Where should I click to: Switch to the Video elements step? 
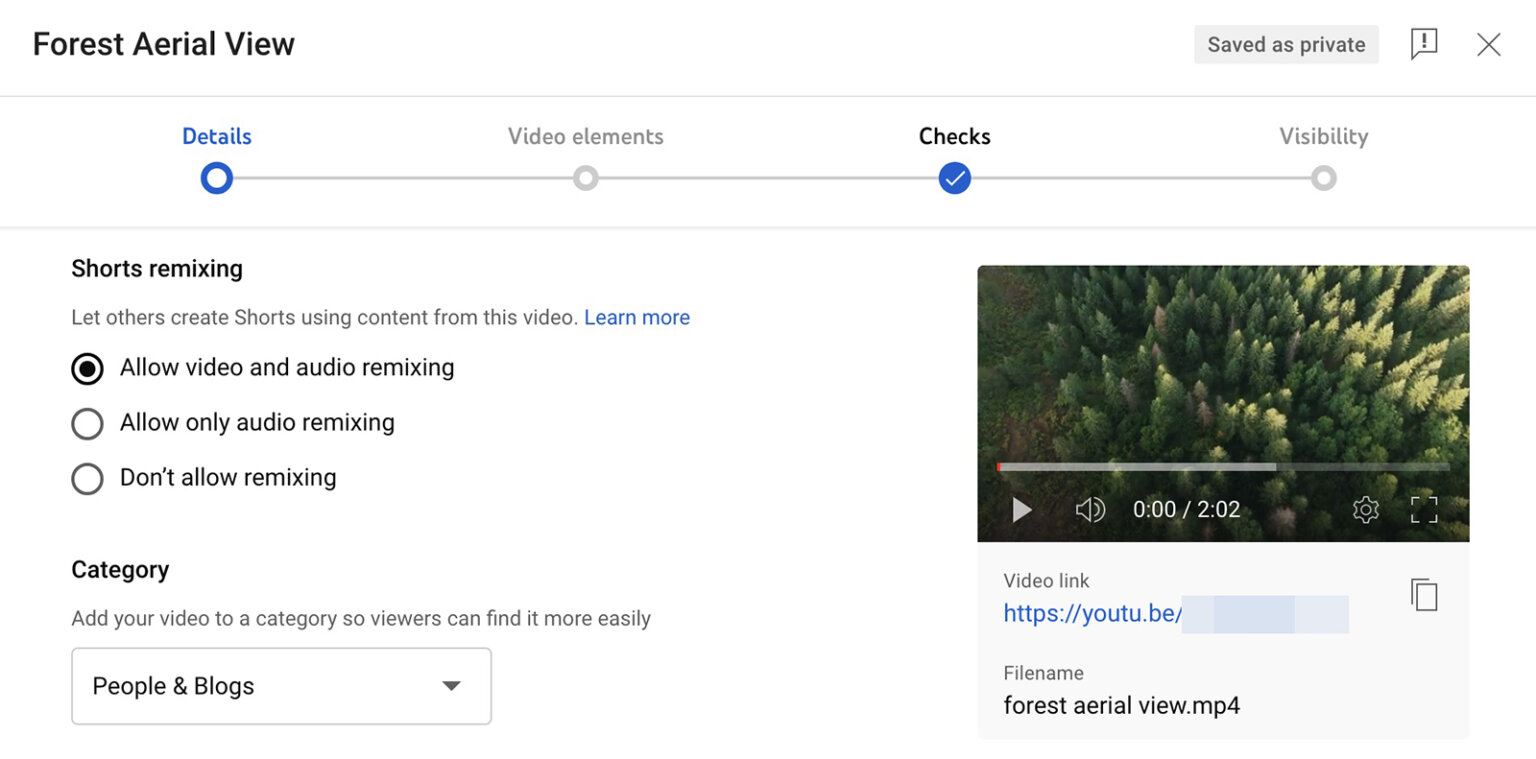[x=585, y=136]
